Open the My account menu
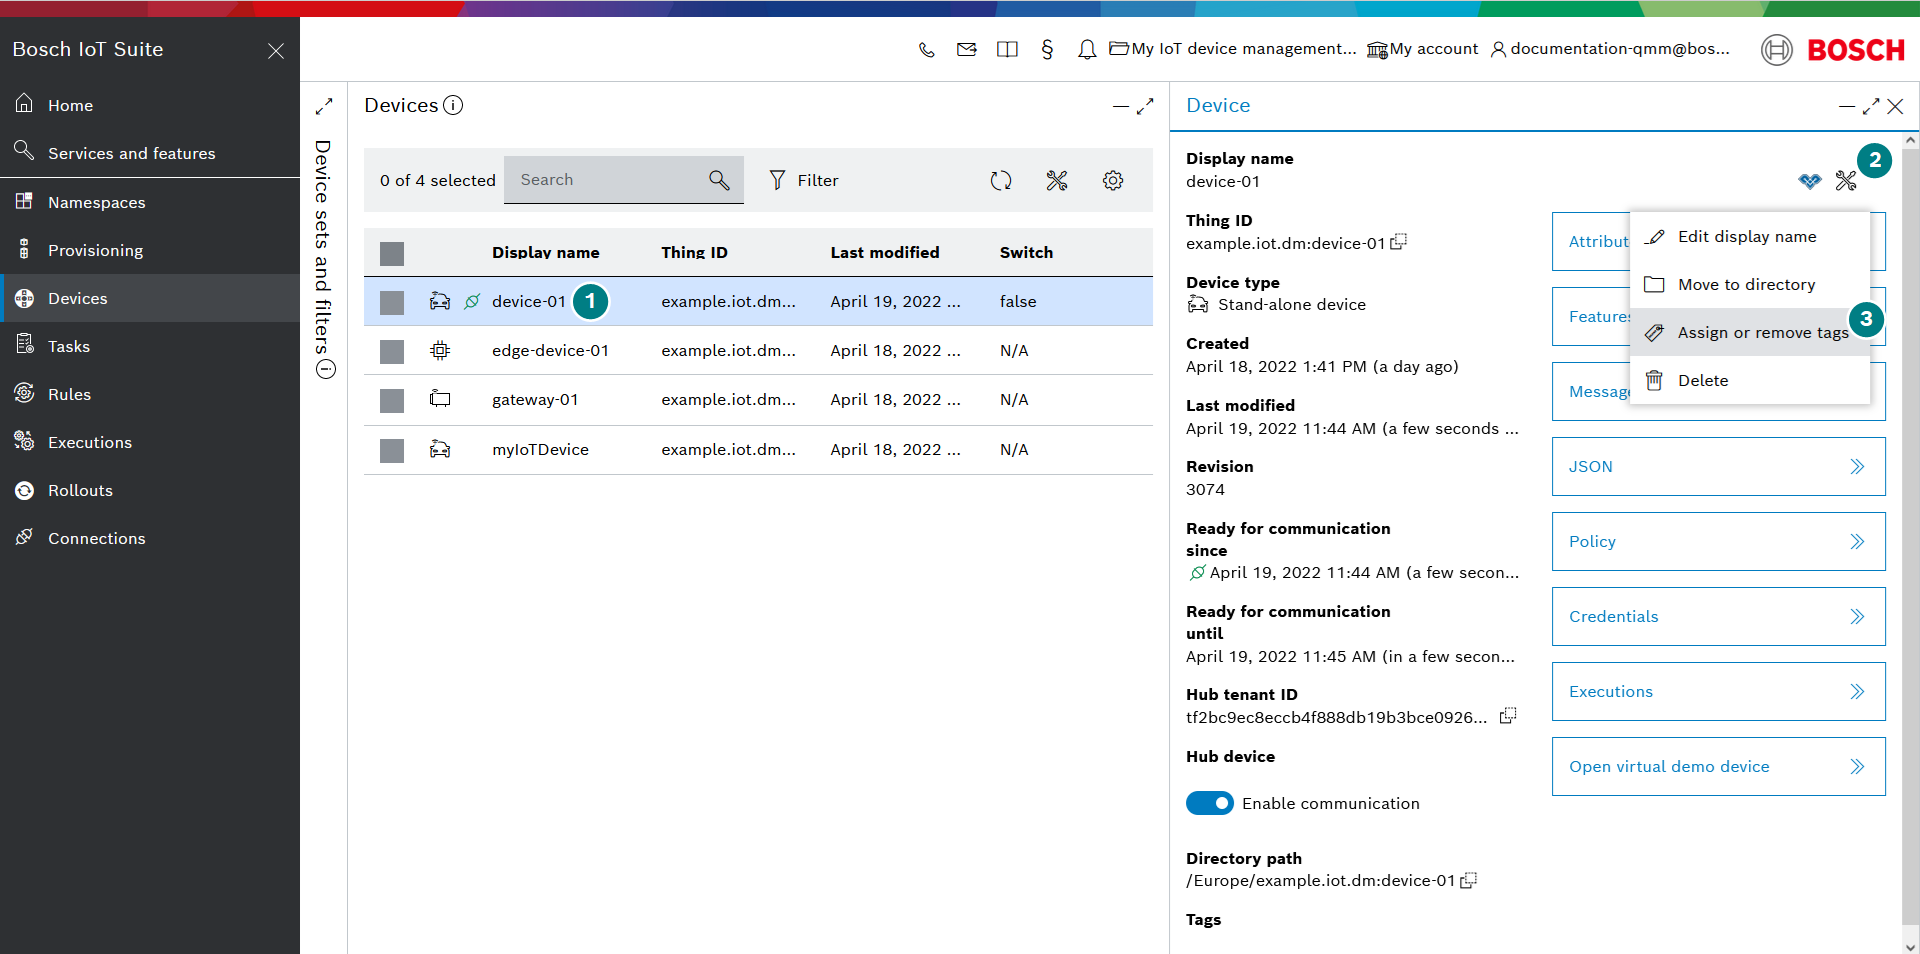1920x954 pixels. tap(1422, 49)
